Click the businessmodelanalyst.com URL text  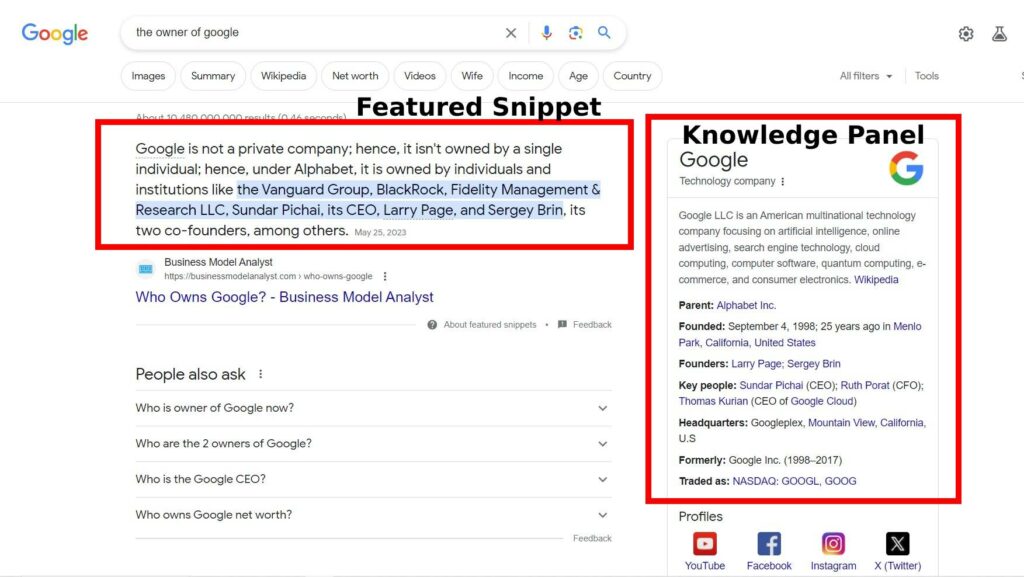[268, 276]
